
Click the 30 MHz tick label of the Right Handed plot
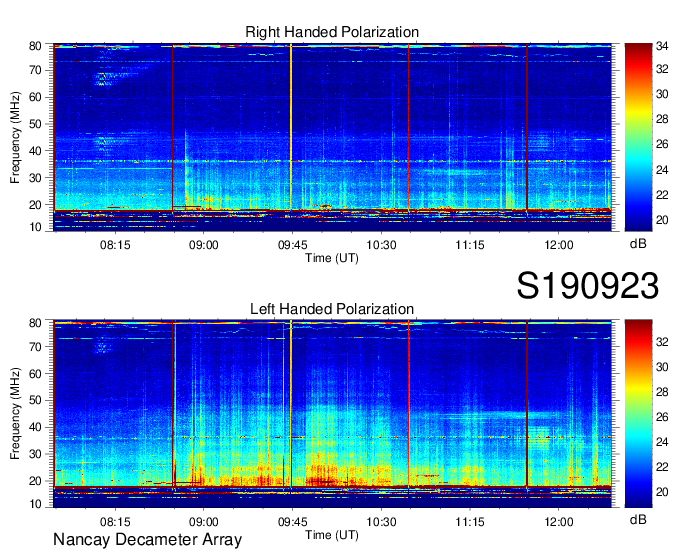tap(35, 178)
